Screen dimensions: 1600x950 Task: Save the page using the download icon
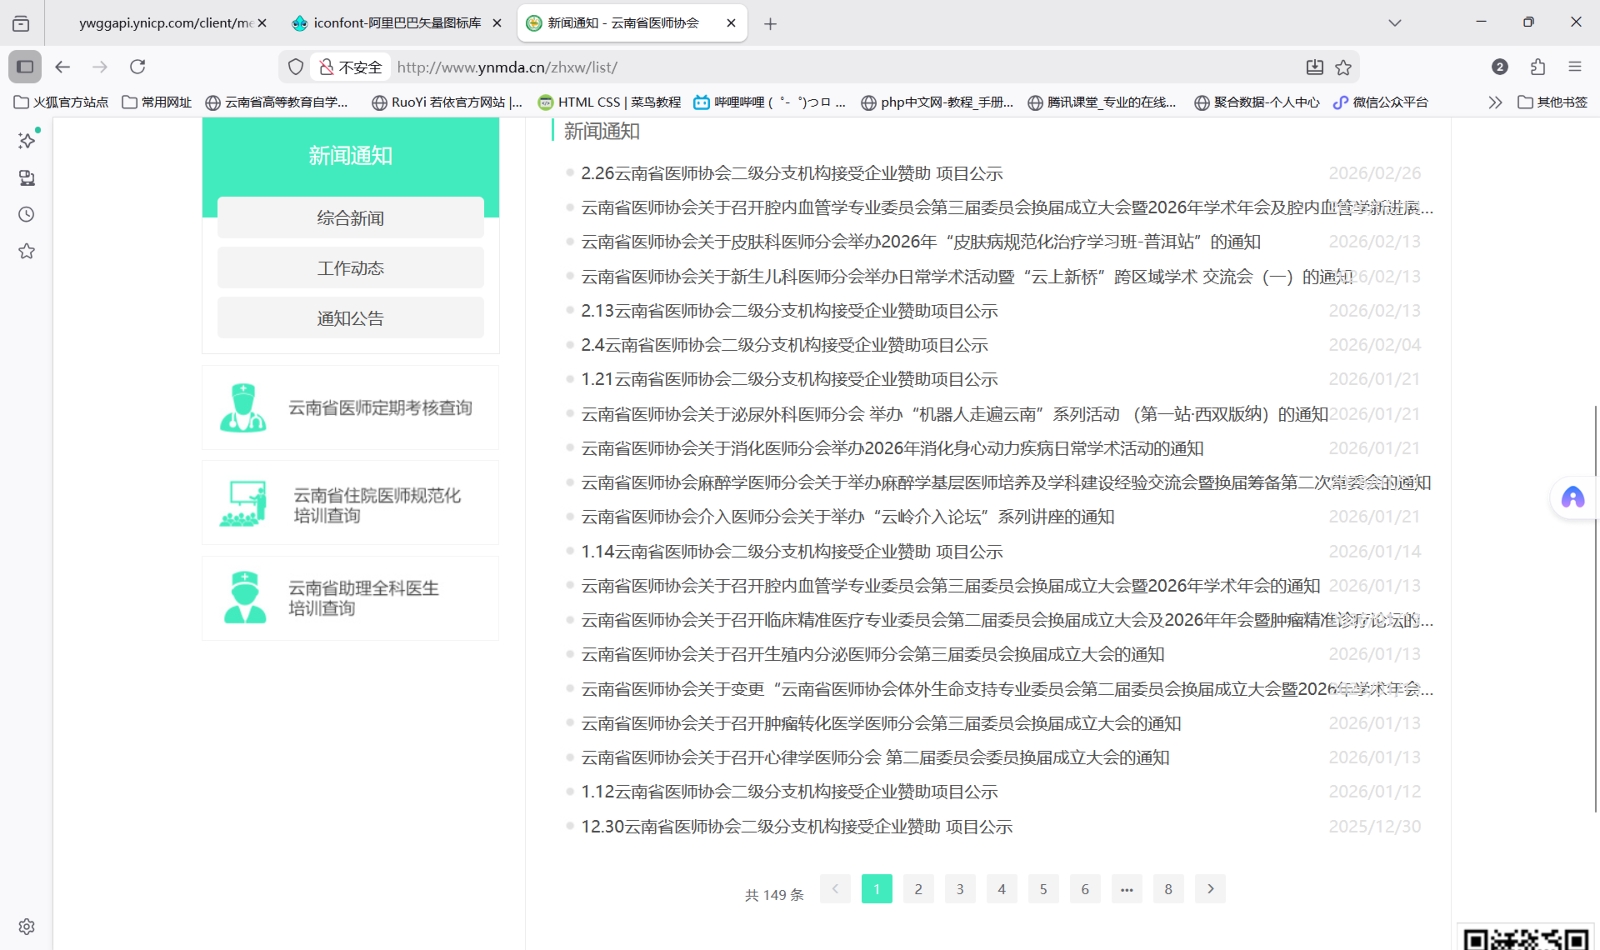click(1315, 67)
